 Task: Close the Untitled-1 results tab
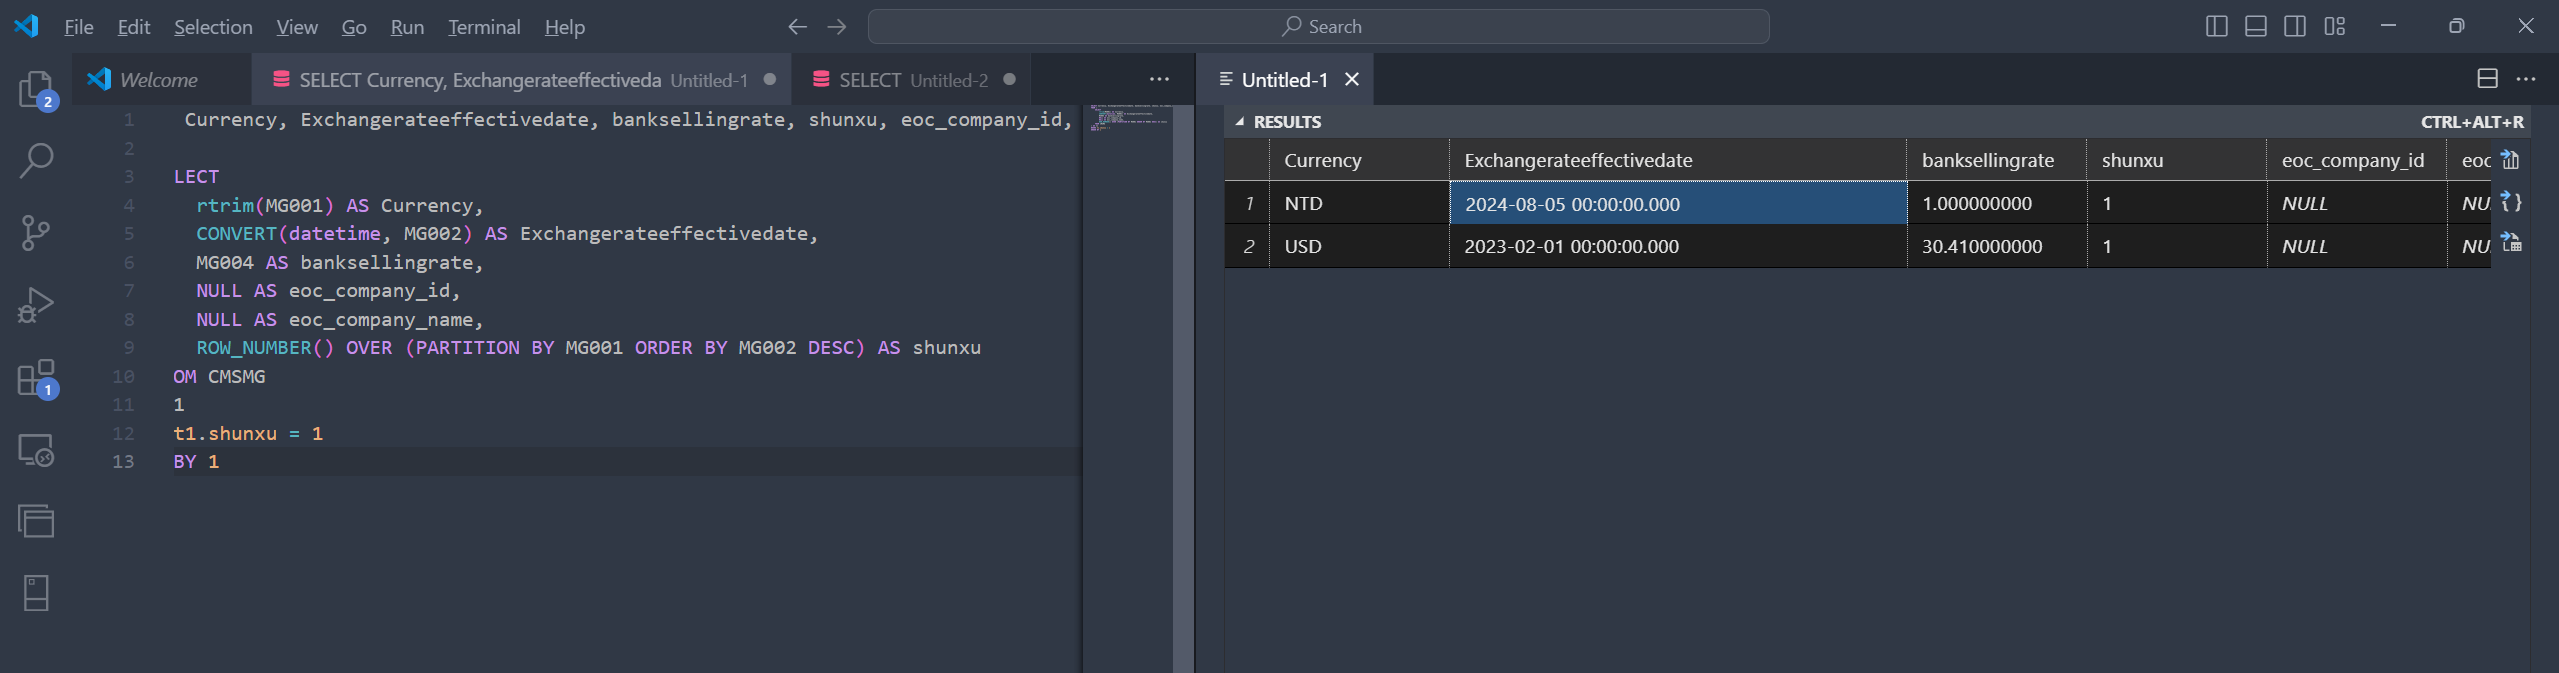(x=1352, y=79)
